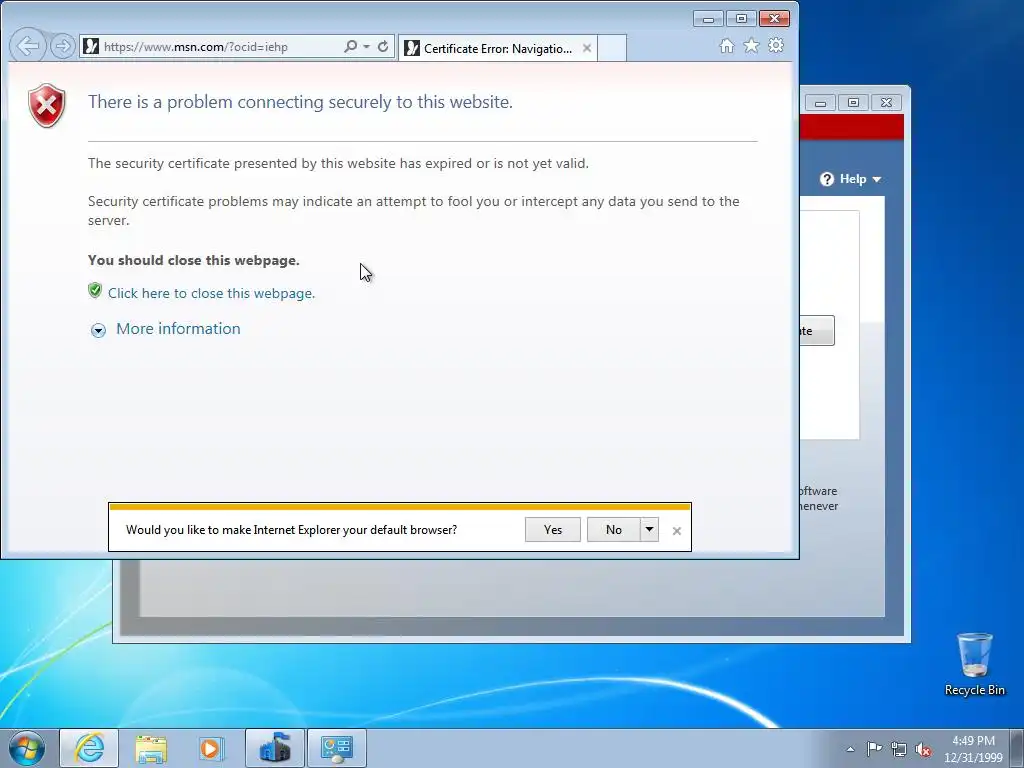
Task: Choose Yes for default browser prompt
Action: (x=552, y=530)
